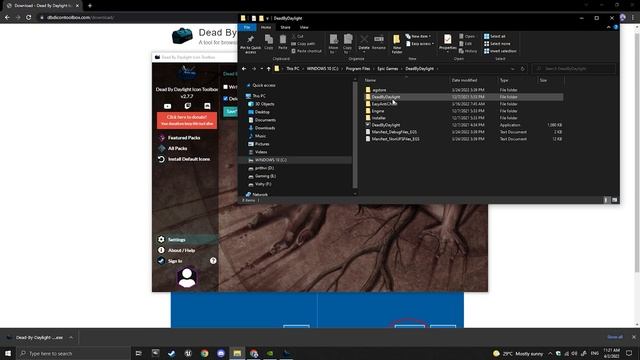Click the Copy to ribbon icon
Image resolution: width=640 pixels, height=360 pixels.
[348, 44]
